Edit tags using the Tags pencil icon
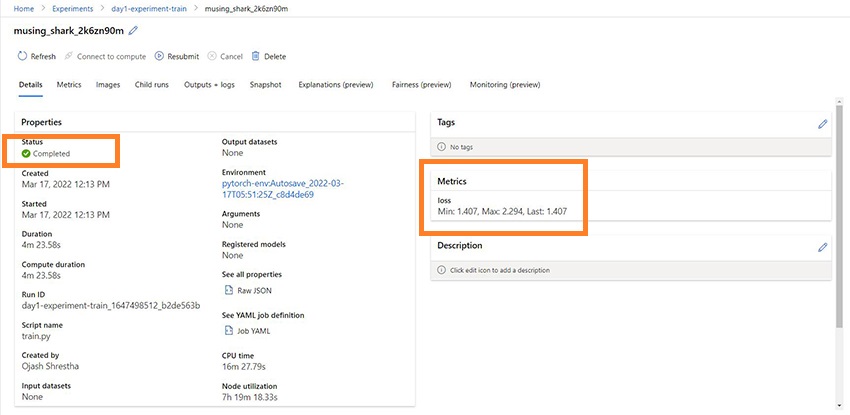The image size is (850, 415). pos(822,124)
